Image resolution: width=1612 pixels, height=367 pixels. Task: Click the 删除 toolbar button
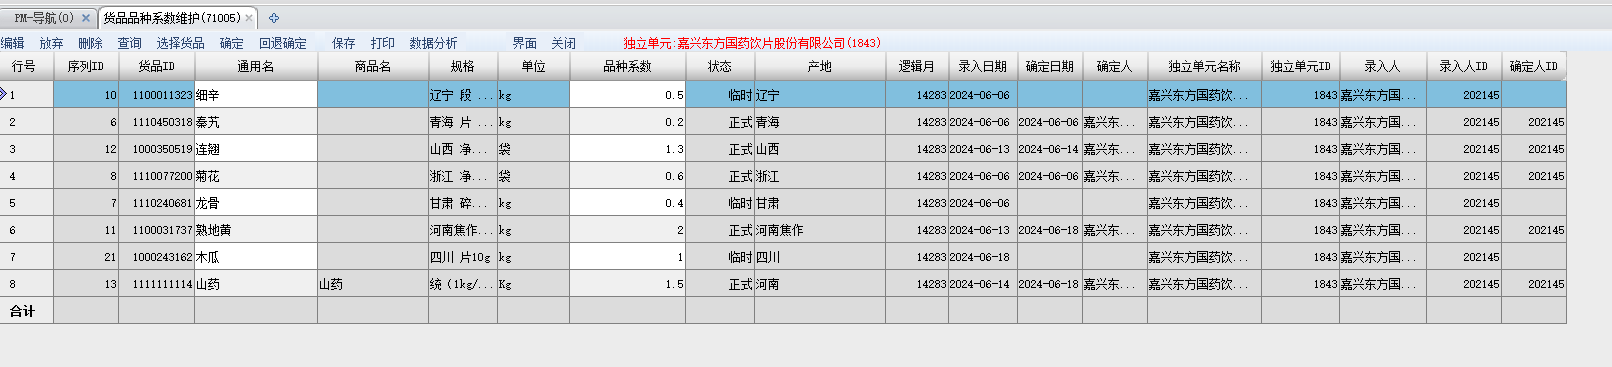(x=90, y=43)
